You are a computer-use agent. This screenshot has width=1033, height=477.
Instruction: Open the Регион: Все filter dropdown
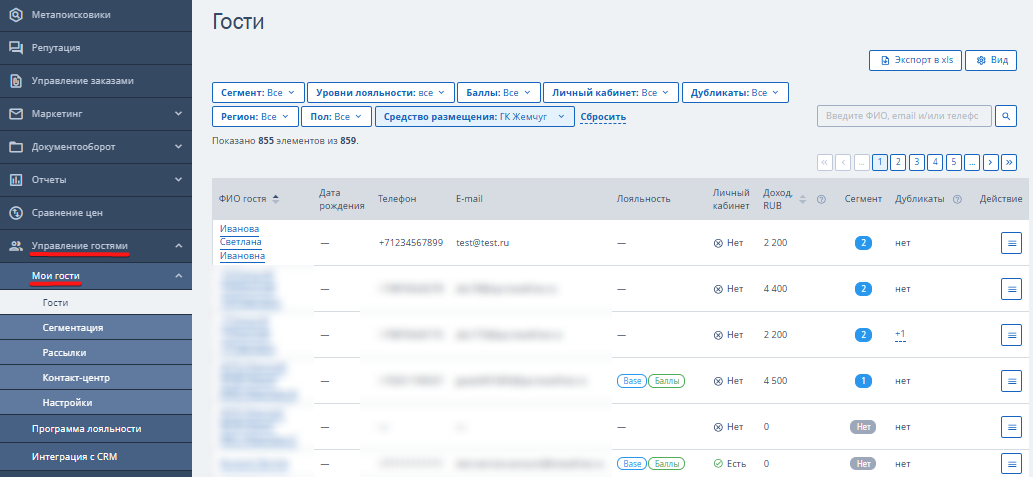click(x=256, y=117)
